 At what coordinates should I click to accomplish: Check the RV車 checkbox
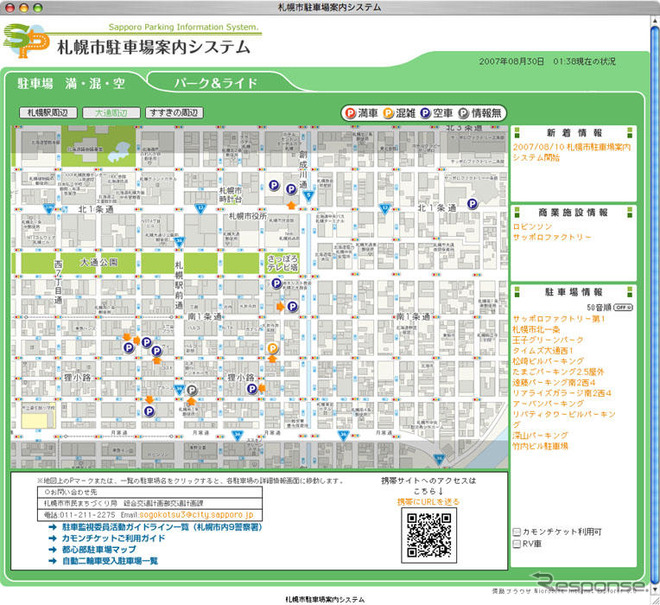point(516,545)
